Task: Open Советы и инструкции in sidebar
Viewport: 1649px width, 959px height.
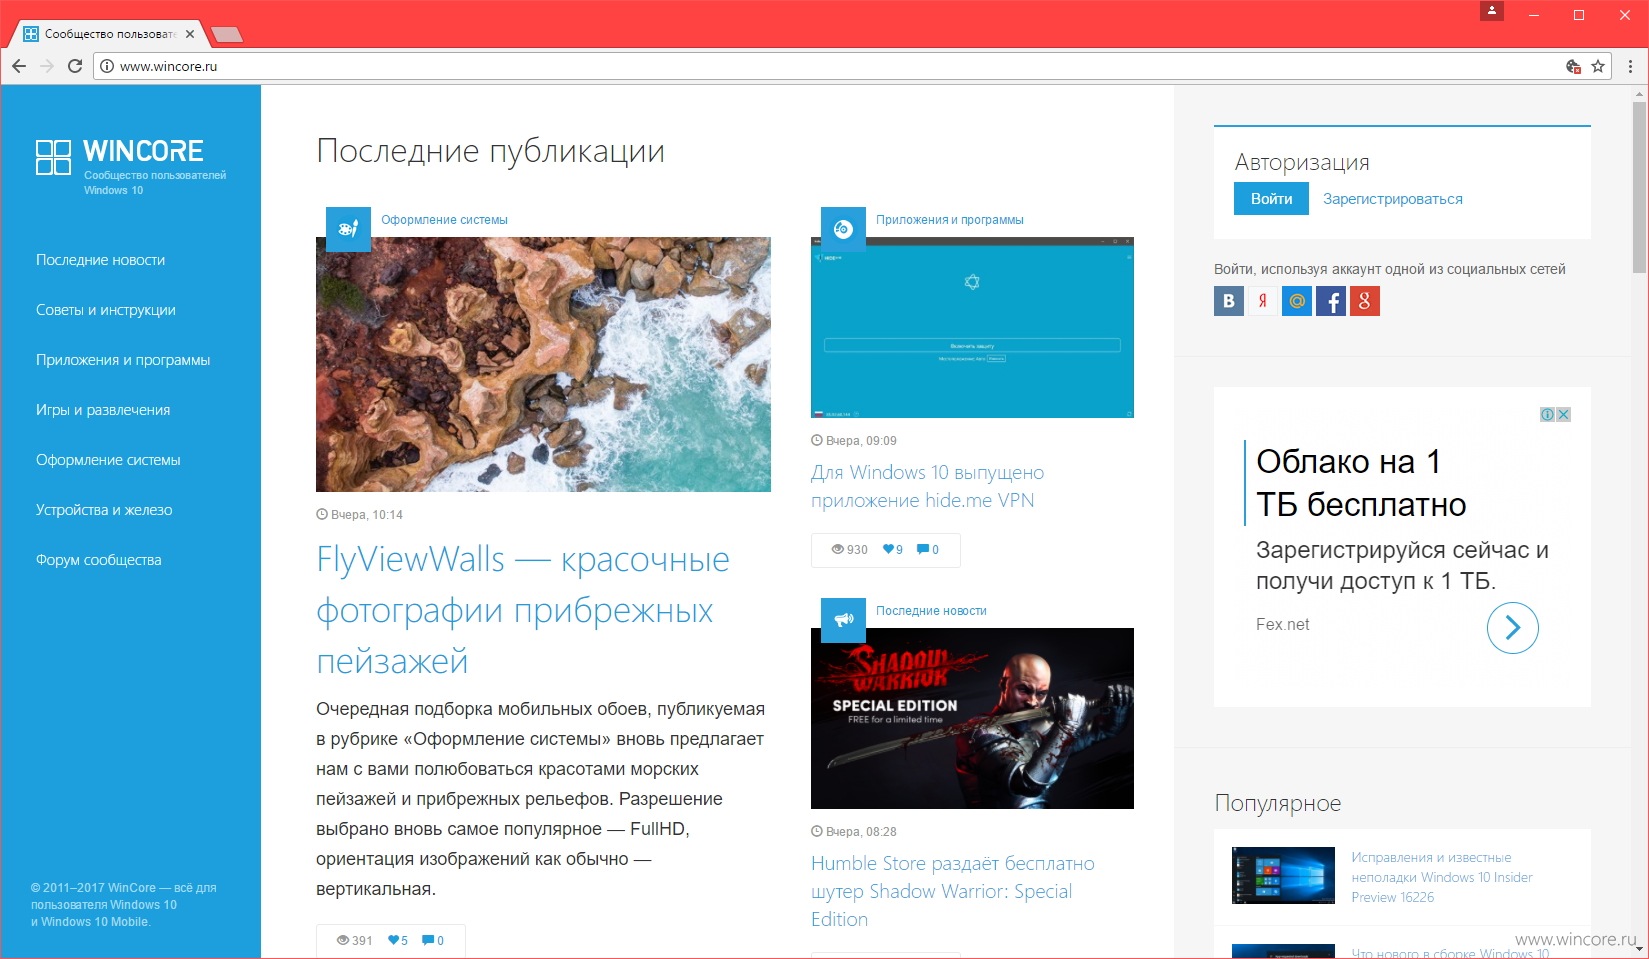Action: 106,310
